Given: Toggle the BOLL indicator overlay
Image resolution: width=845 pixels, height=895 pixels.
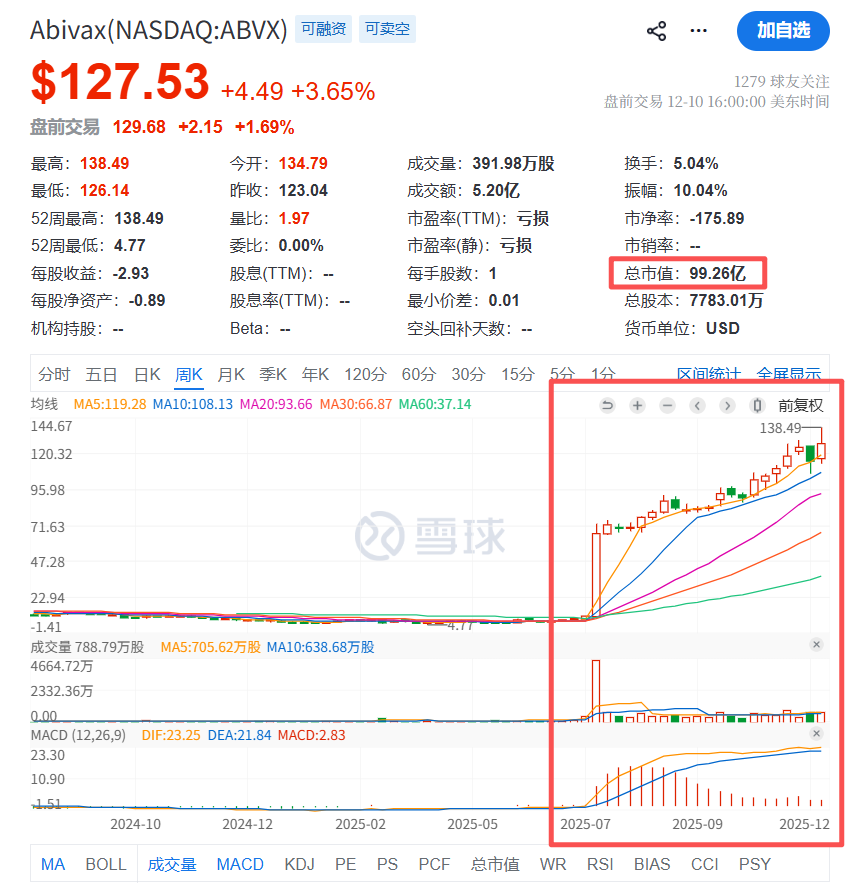Looking at the screenshot, I should pyautogui.click(x=106, y=864).
